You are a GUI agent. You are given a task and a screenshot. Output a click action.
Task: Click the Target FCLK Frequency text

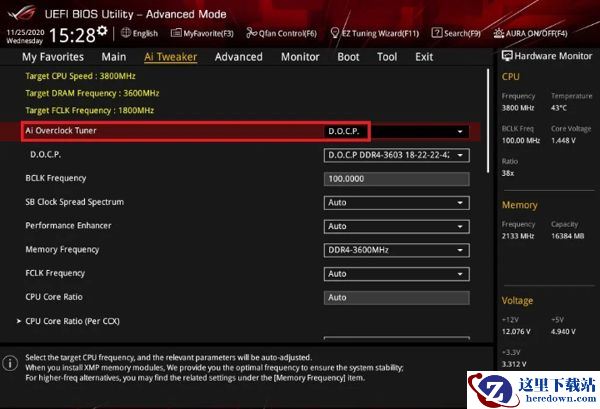90,110
